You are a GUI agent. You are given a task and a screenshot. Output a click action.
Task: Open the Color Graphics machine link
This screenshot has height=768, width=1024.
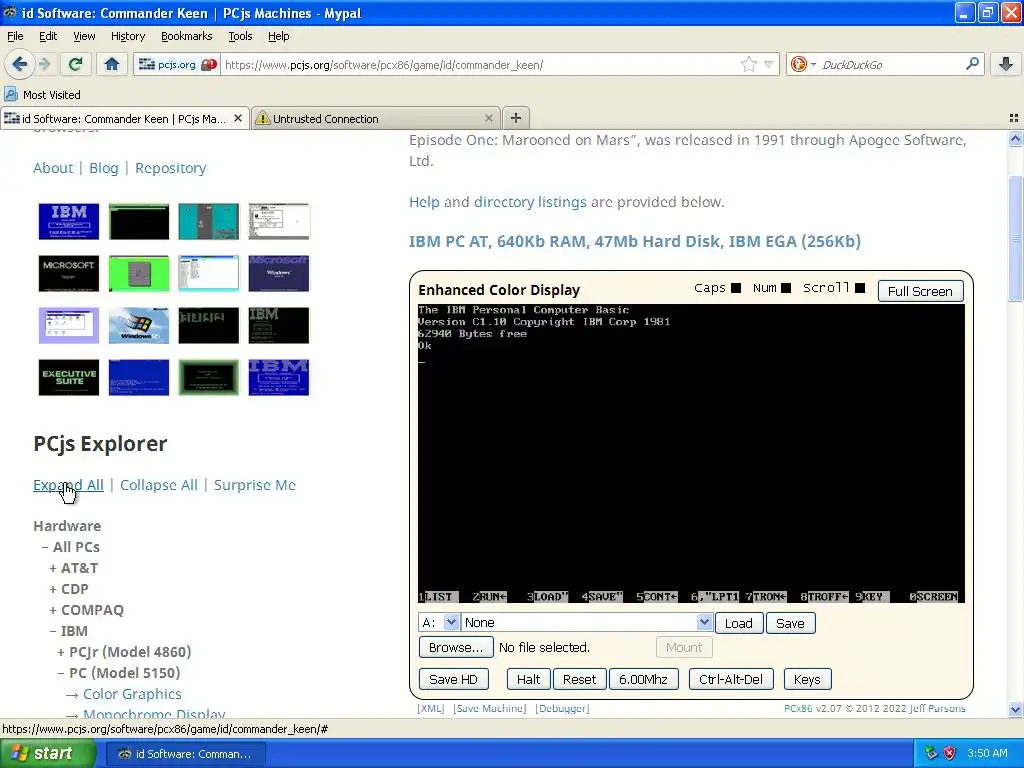click(x=132, y=694)
